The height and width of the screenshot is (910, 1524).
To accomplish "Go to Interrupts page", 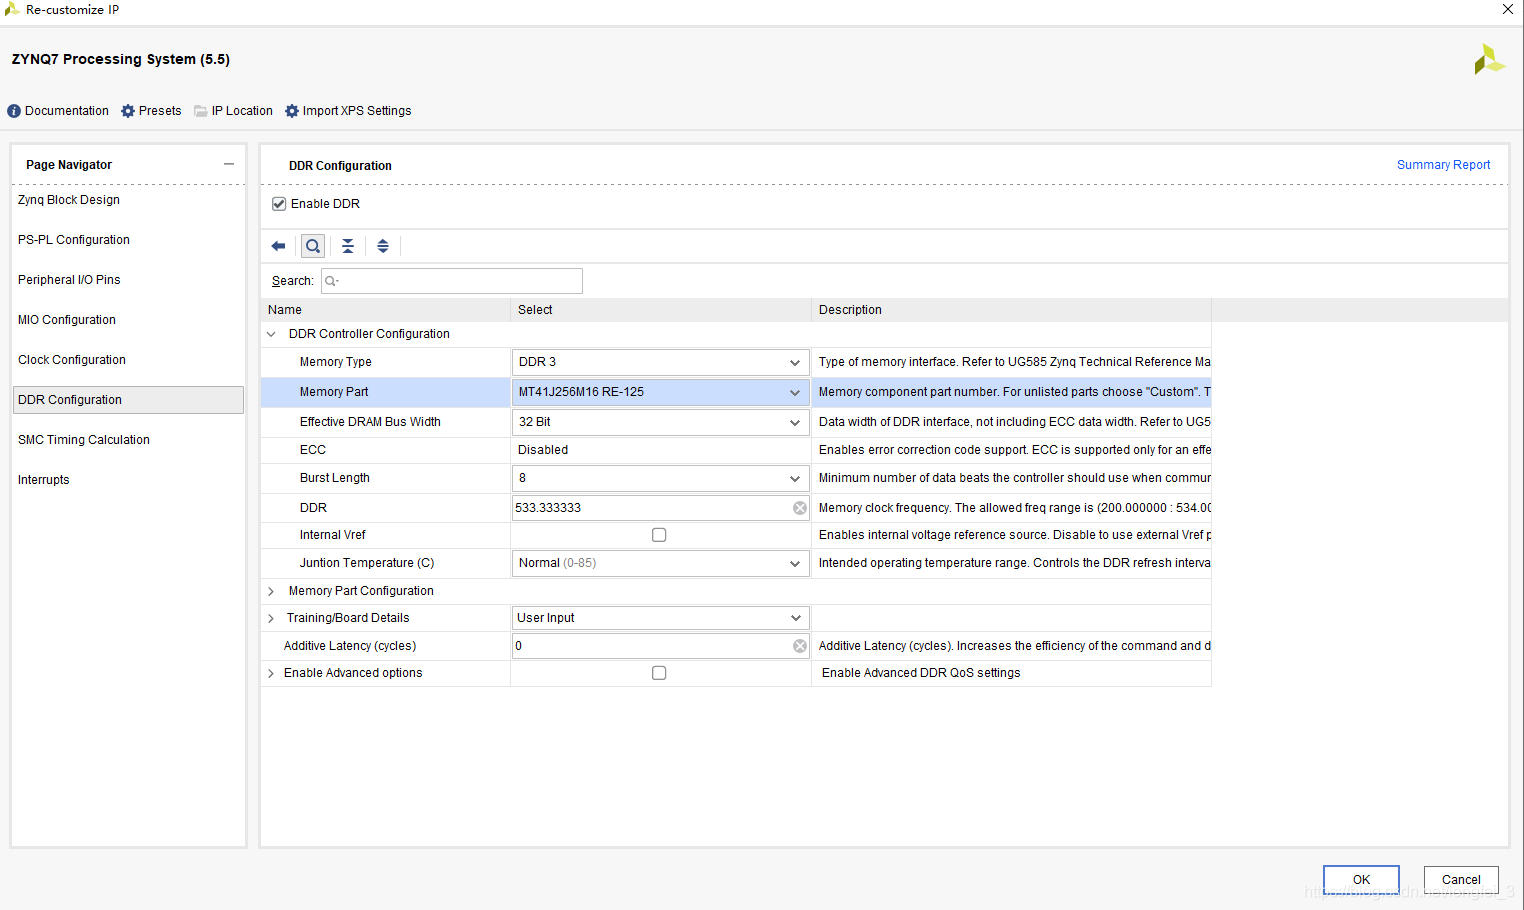I will click(x=44, y=480).
